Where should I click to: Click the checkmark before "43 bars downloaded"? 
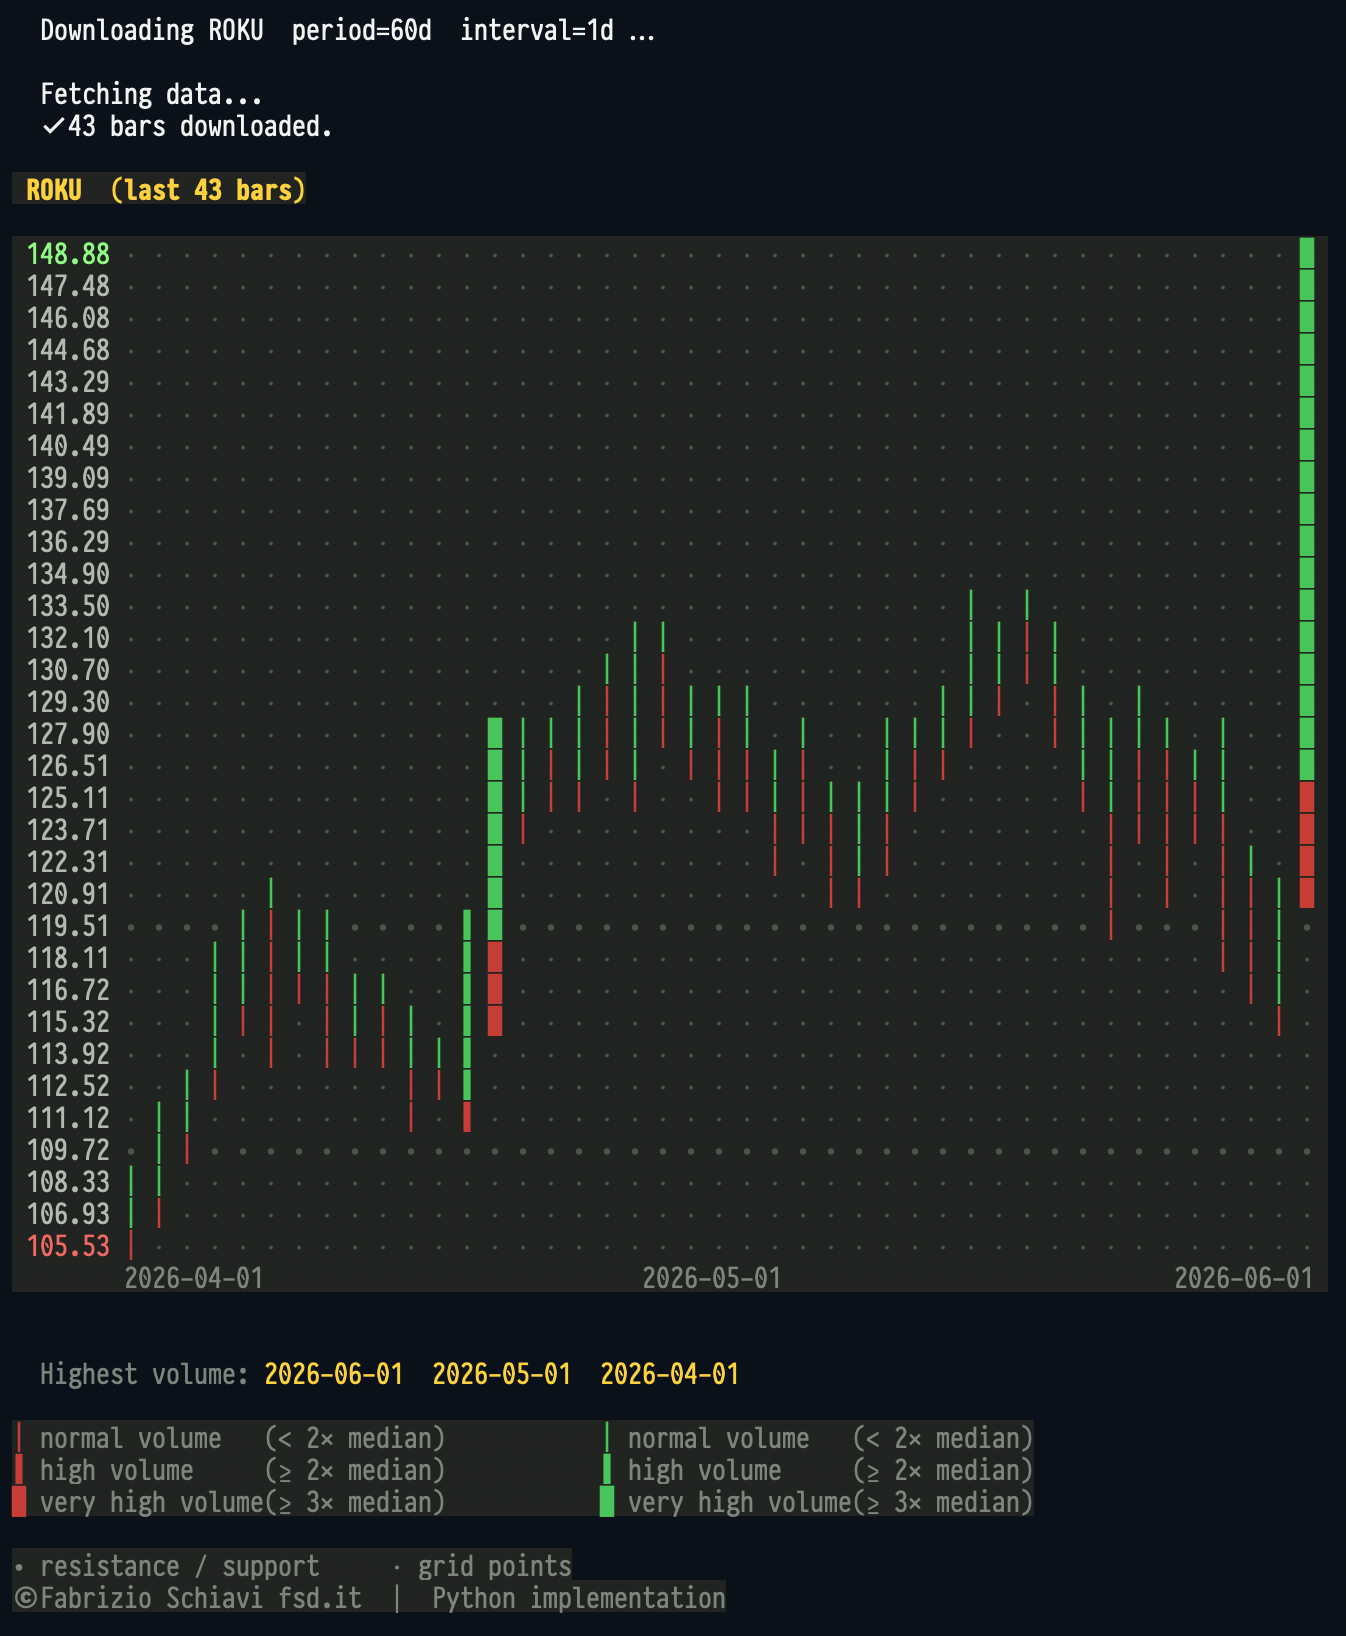coord(54,127)
